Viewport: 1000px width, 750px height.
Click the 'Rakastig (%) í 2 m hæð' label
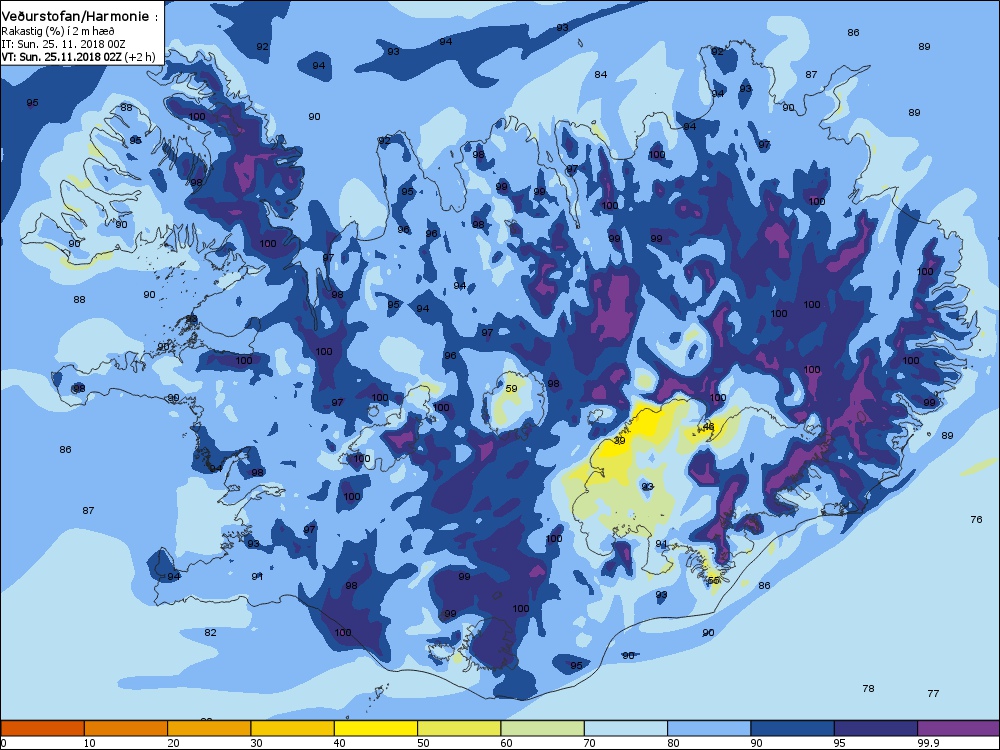pyautogui.click(x=58, y=31)
